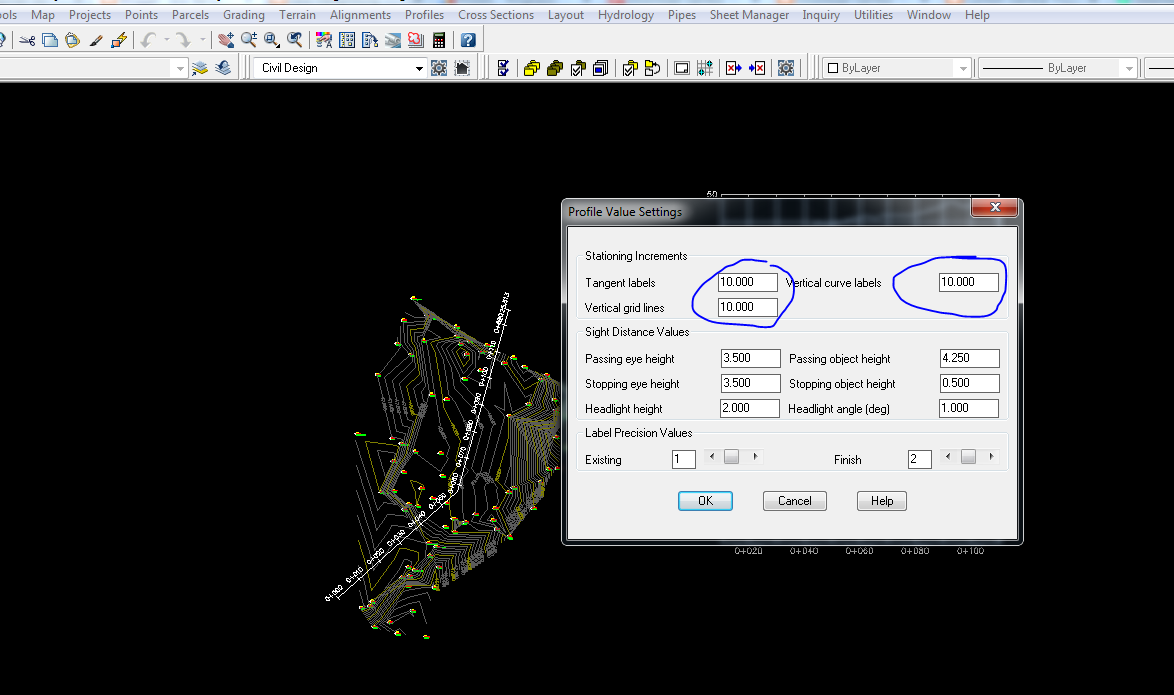The image size is (1174, 695).
Task: Expand the ByLayer linetype dropdown
Action: pos(1128,67)
